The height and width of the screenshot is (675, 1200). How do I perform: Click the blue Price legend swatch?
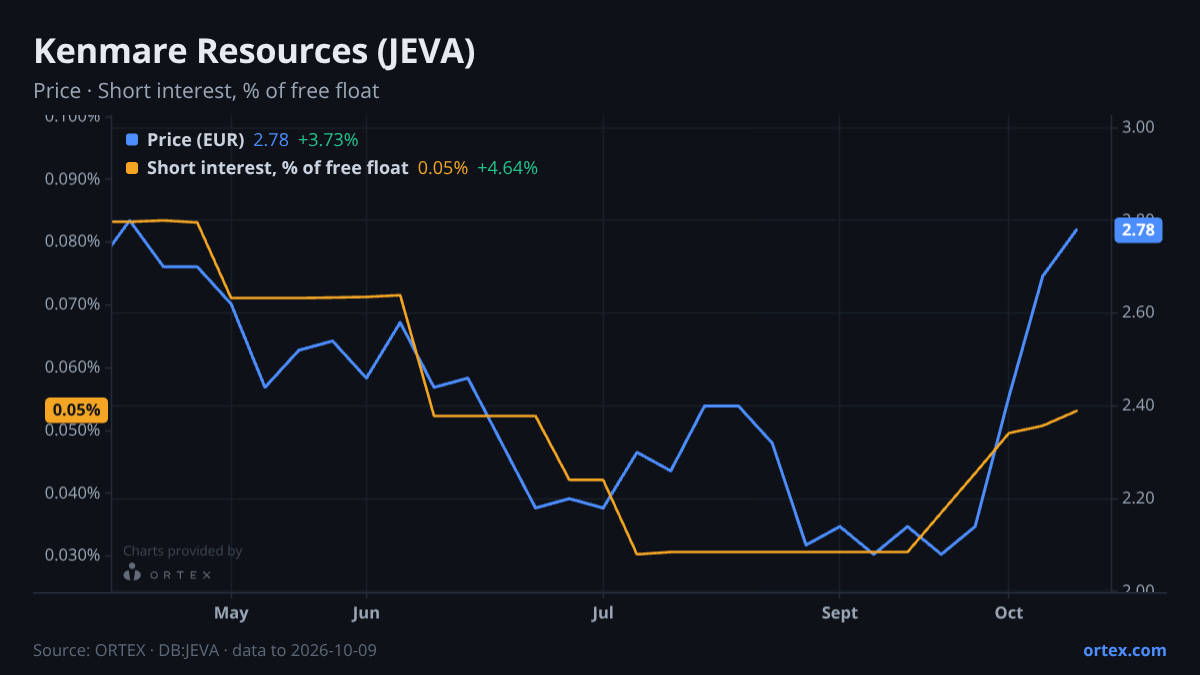coord(132,140)
